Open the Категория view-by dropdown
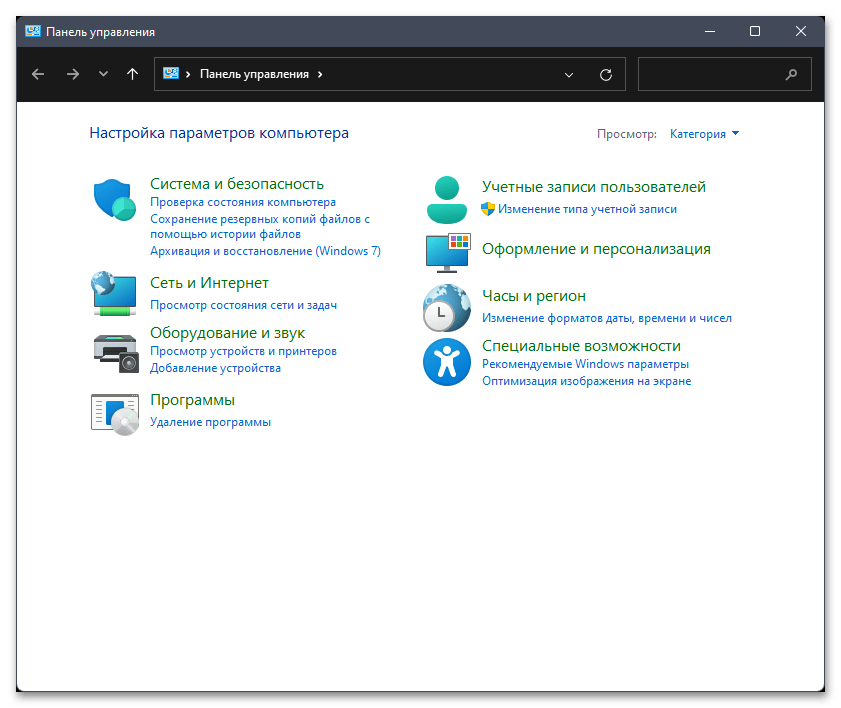Image resolution: width=841 pixels, height=708 pixels. 704,133
